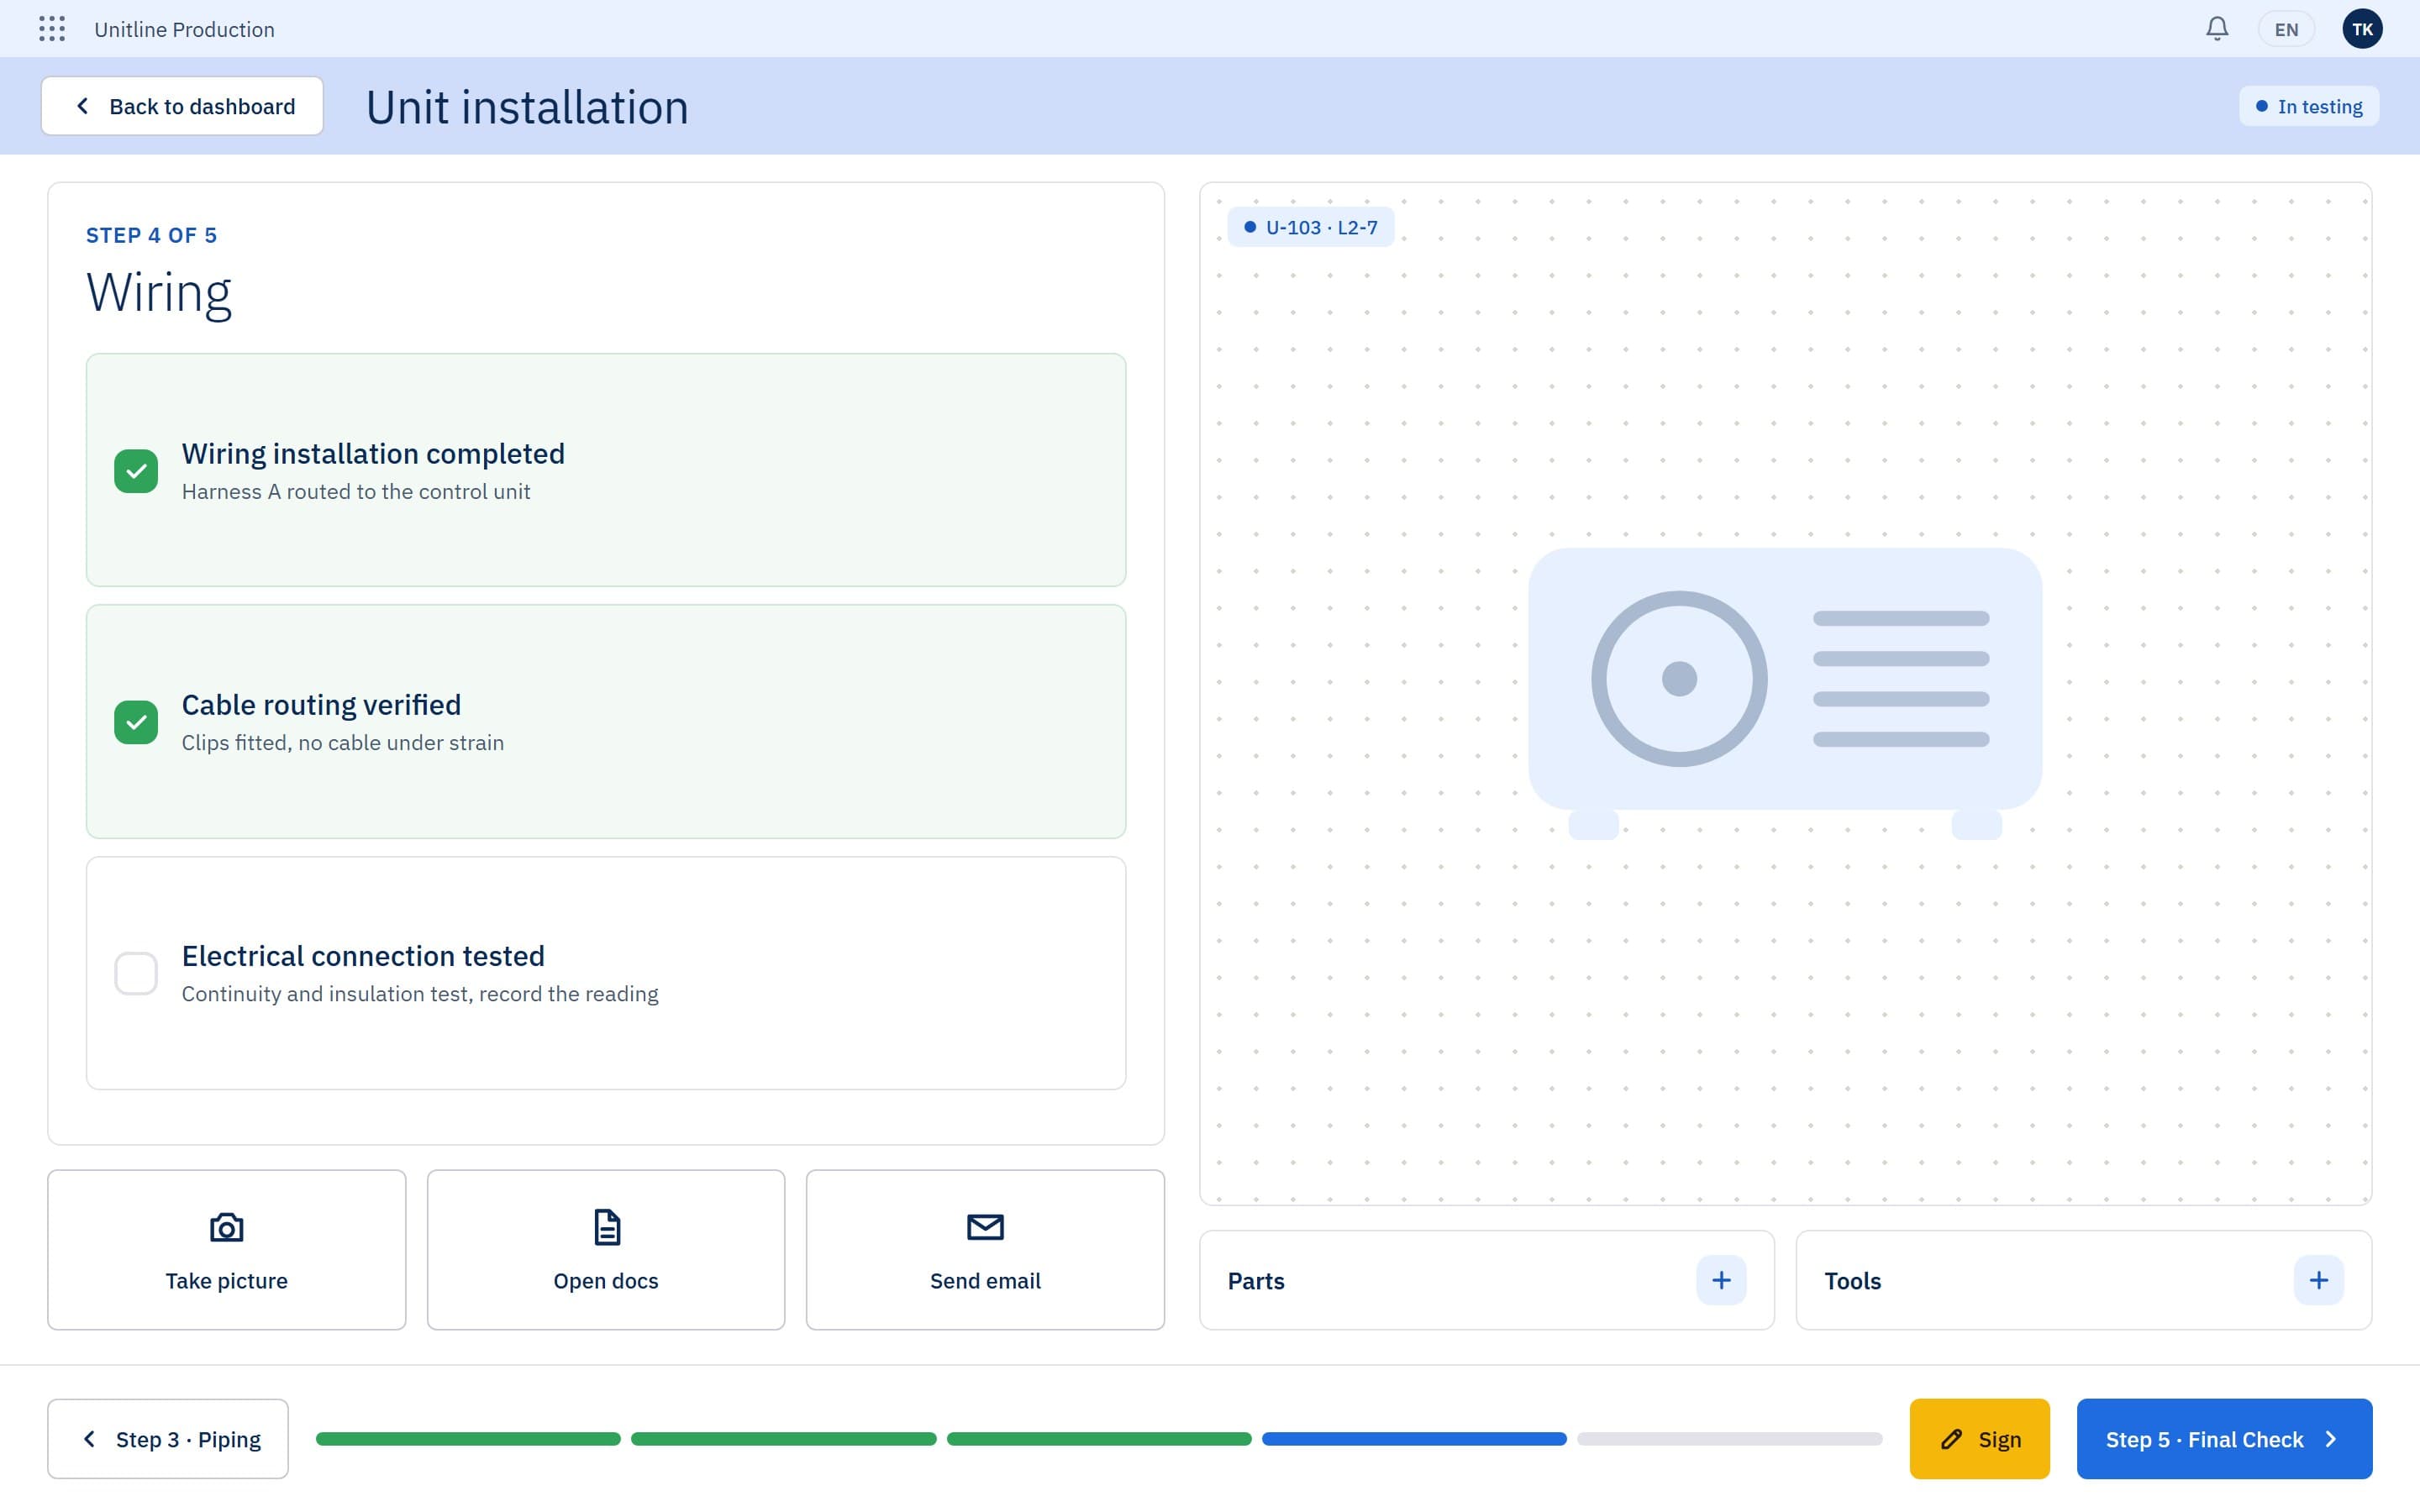
Task: Open notifications bell
Action: (x=2217, y=29)
